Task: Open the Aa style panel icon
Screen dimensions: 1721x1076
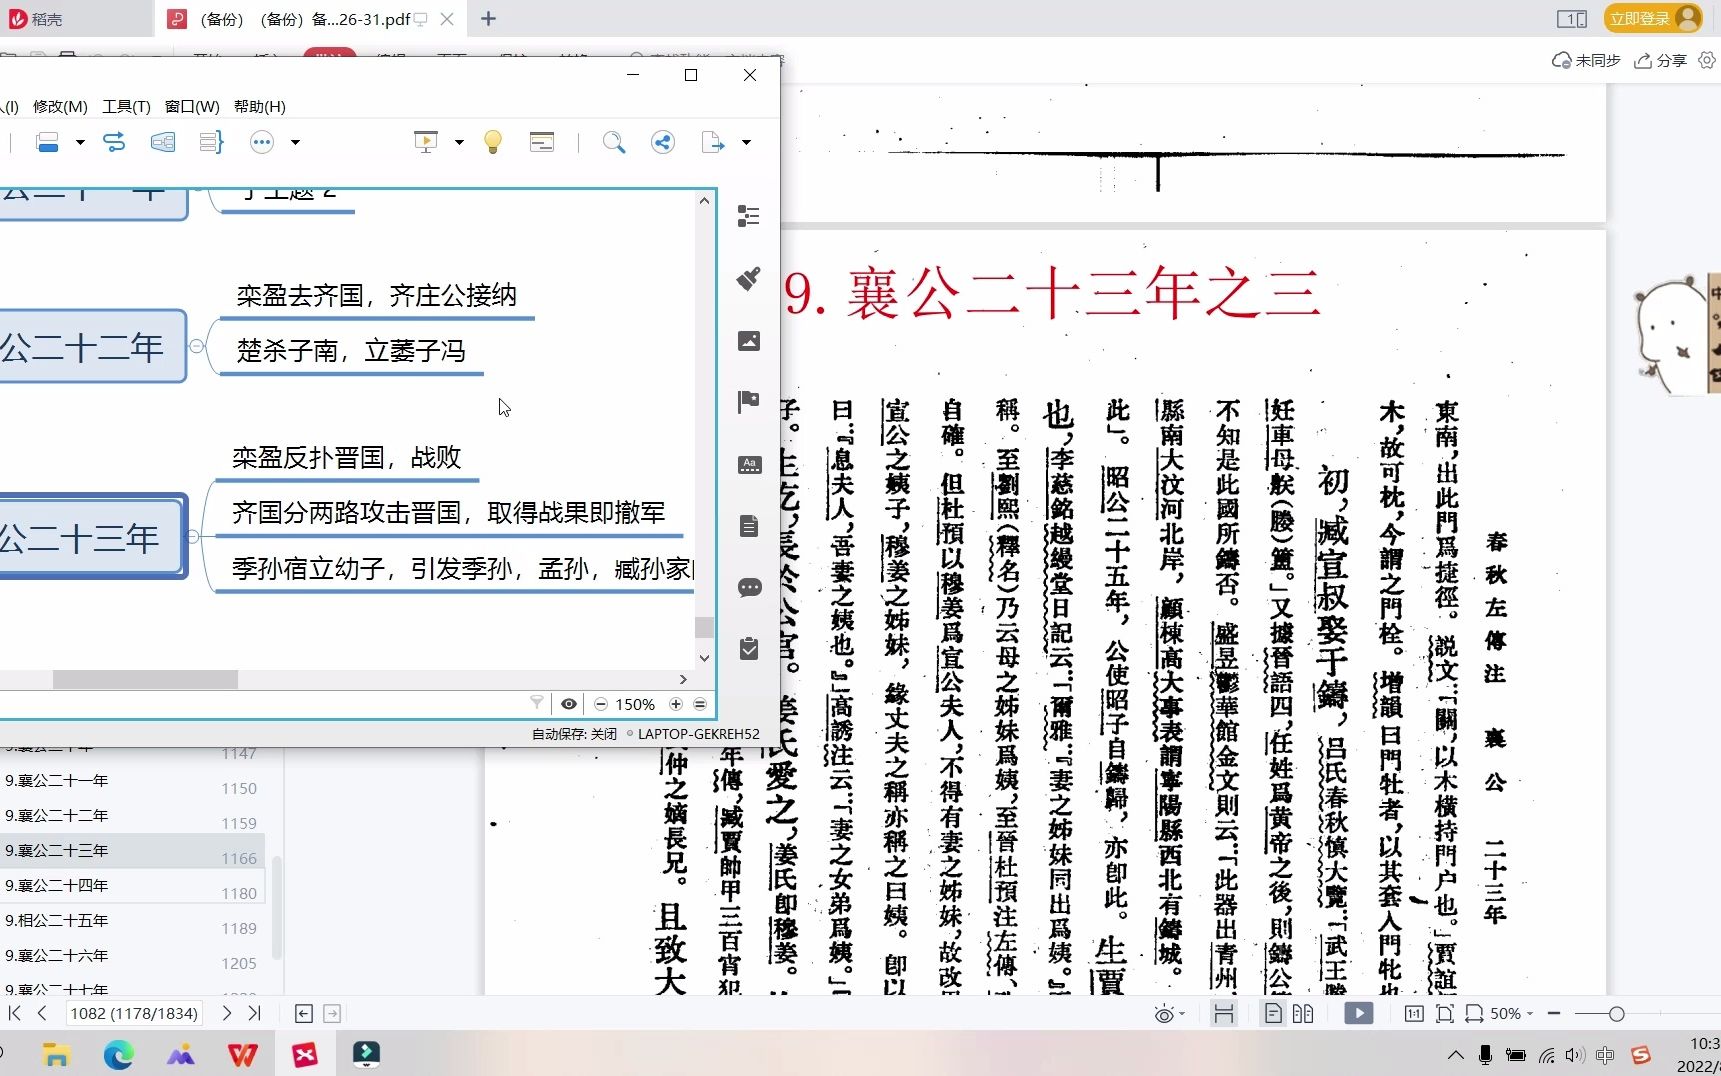Action: pos(749,464)
